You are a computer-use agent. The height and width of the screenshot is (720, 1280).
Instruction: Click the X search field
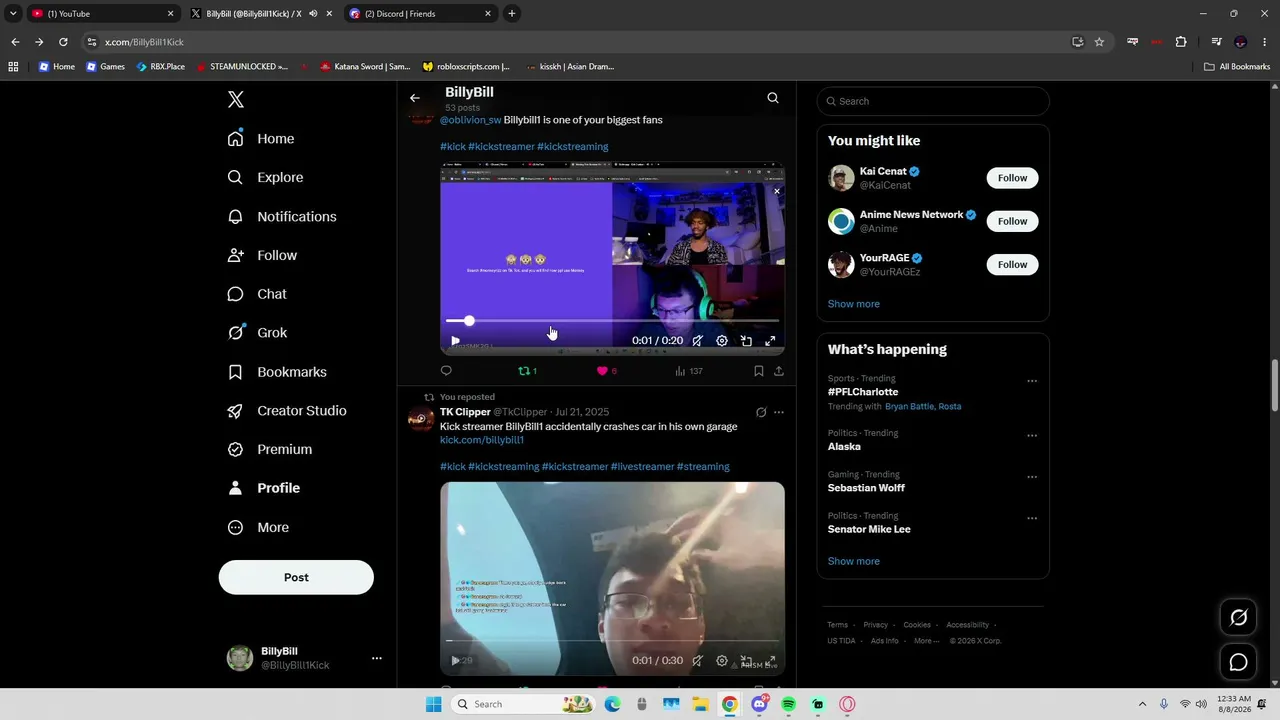(x=933, y=101)
